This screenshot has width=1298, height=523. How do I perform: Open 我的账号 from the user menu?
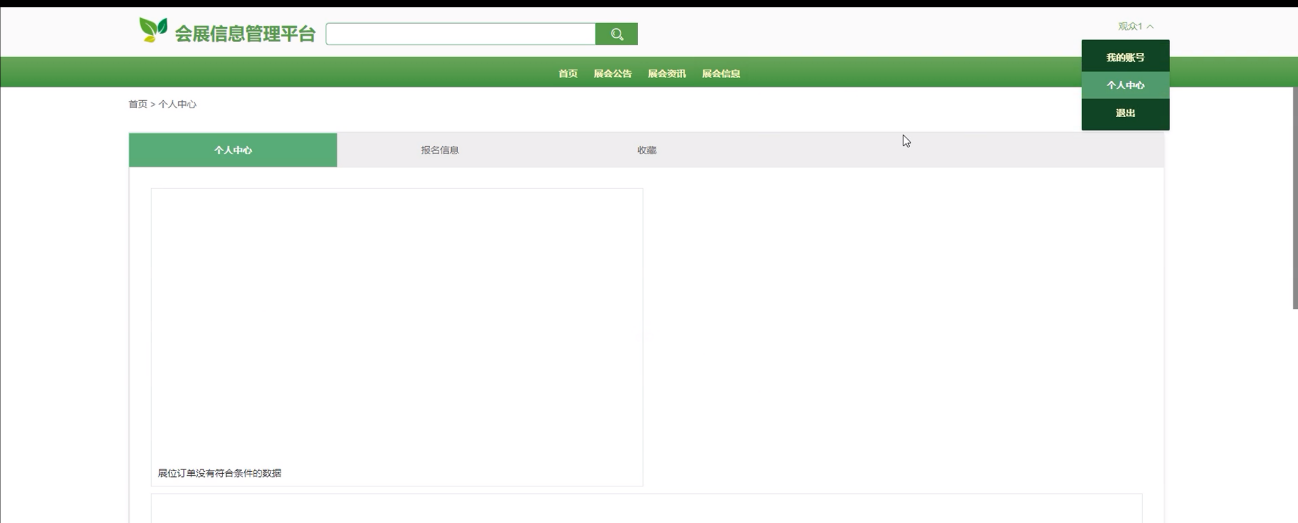pos(1125,57)
